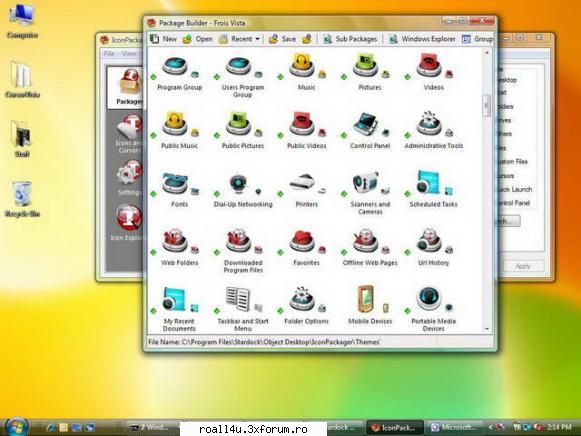Select Settings in IconPackager sidebar
The width and height of the screenshot is (581, 436).
pyautogui.click(x=128, y=178)
